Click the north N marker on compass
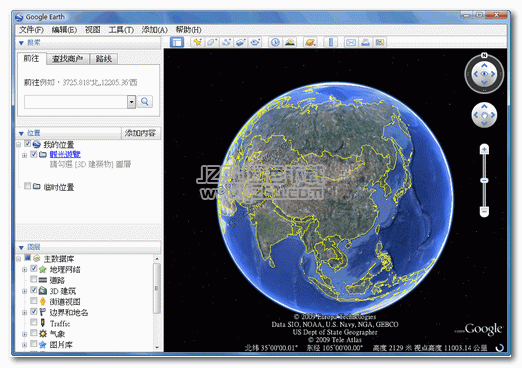The image size is (522, 368). pyautogui.click(x=484, y=55)
